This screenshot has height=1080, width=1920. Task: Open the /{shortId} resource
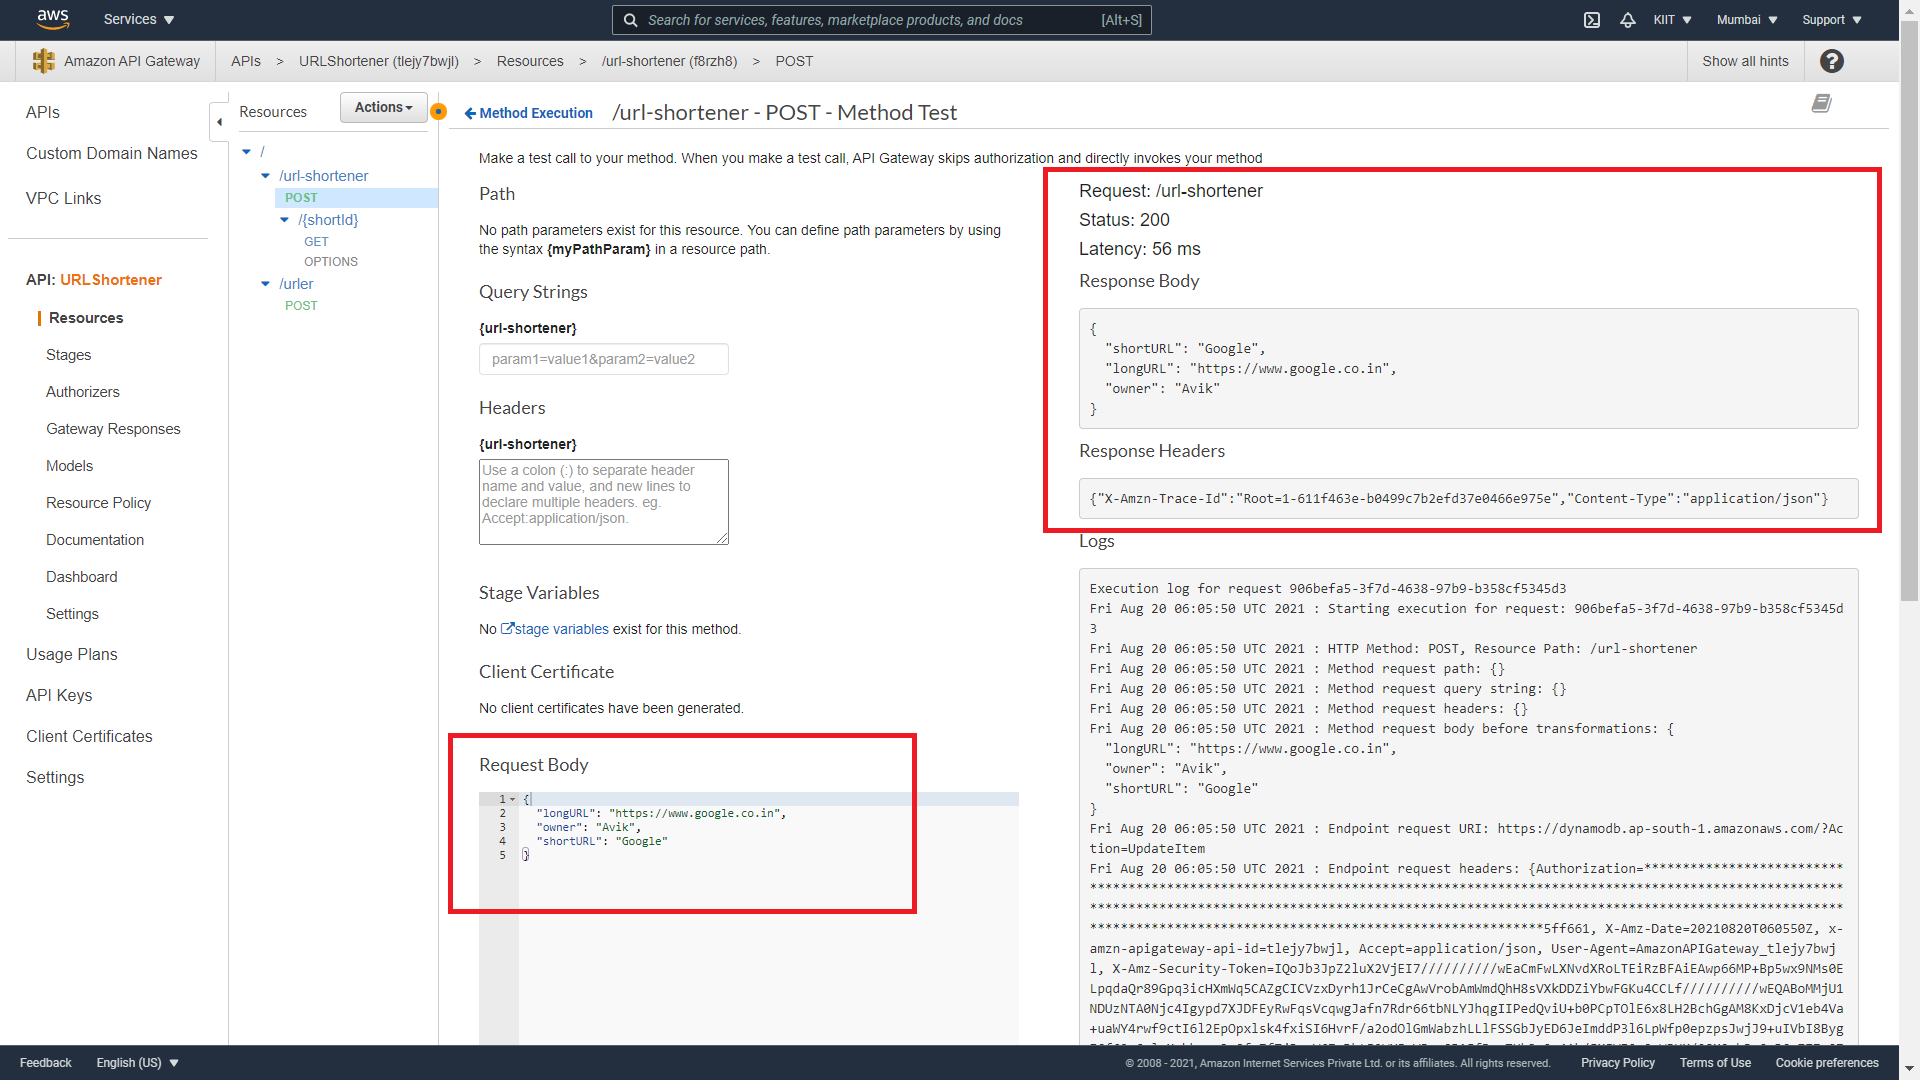[328, 220]
